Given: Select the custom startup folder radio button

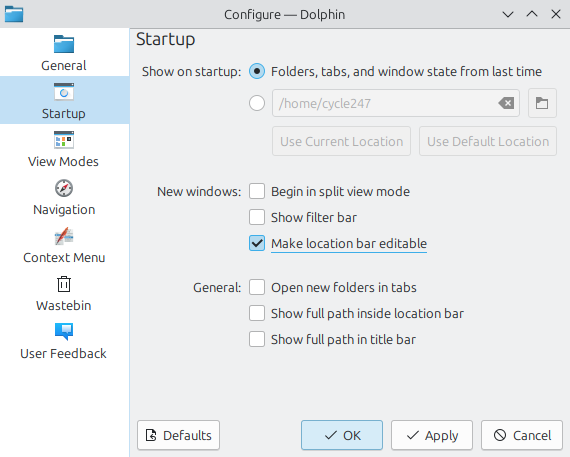Looking at the screenshot, I should coord(257,103).
